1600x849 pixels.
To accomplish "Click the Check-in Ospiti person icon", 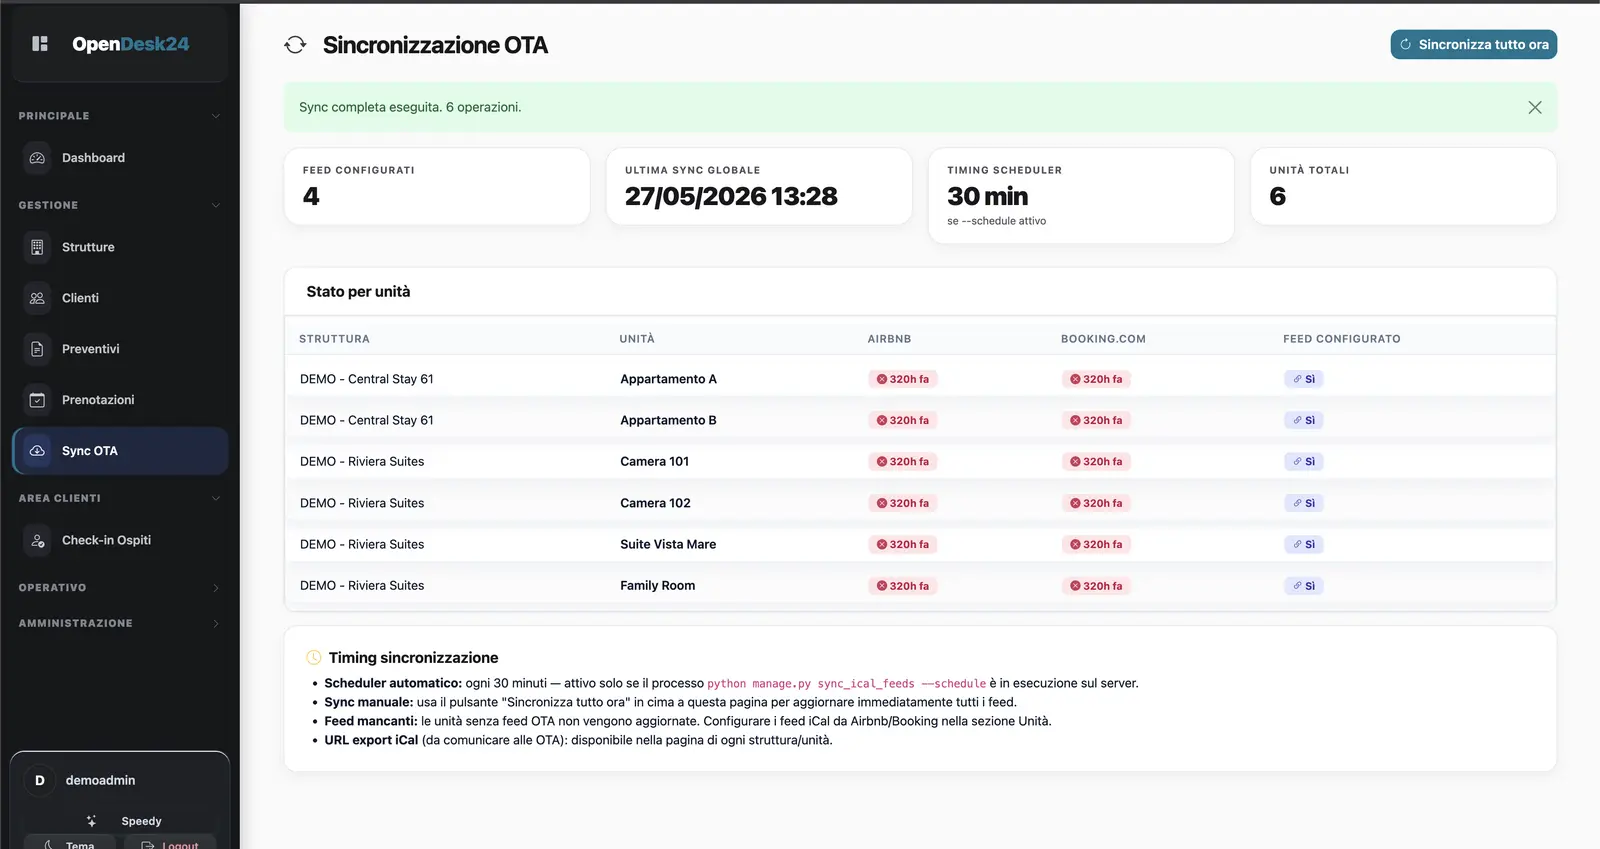I will click(37, 540).
